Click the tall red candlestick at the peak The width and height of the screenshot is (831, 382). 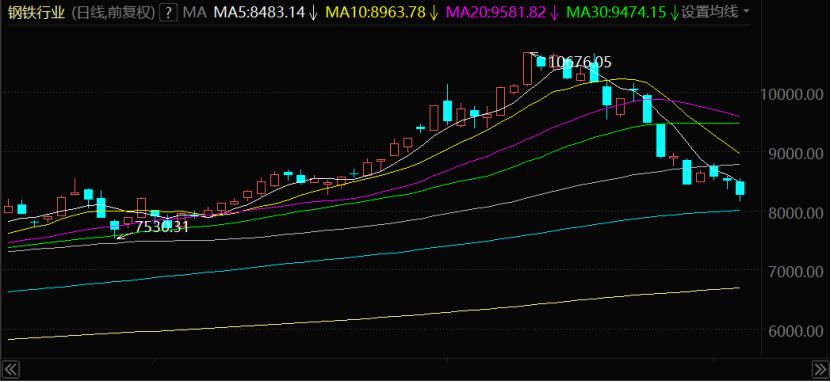[527, 69]
